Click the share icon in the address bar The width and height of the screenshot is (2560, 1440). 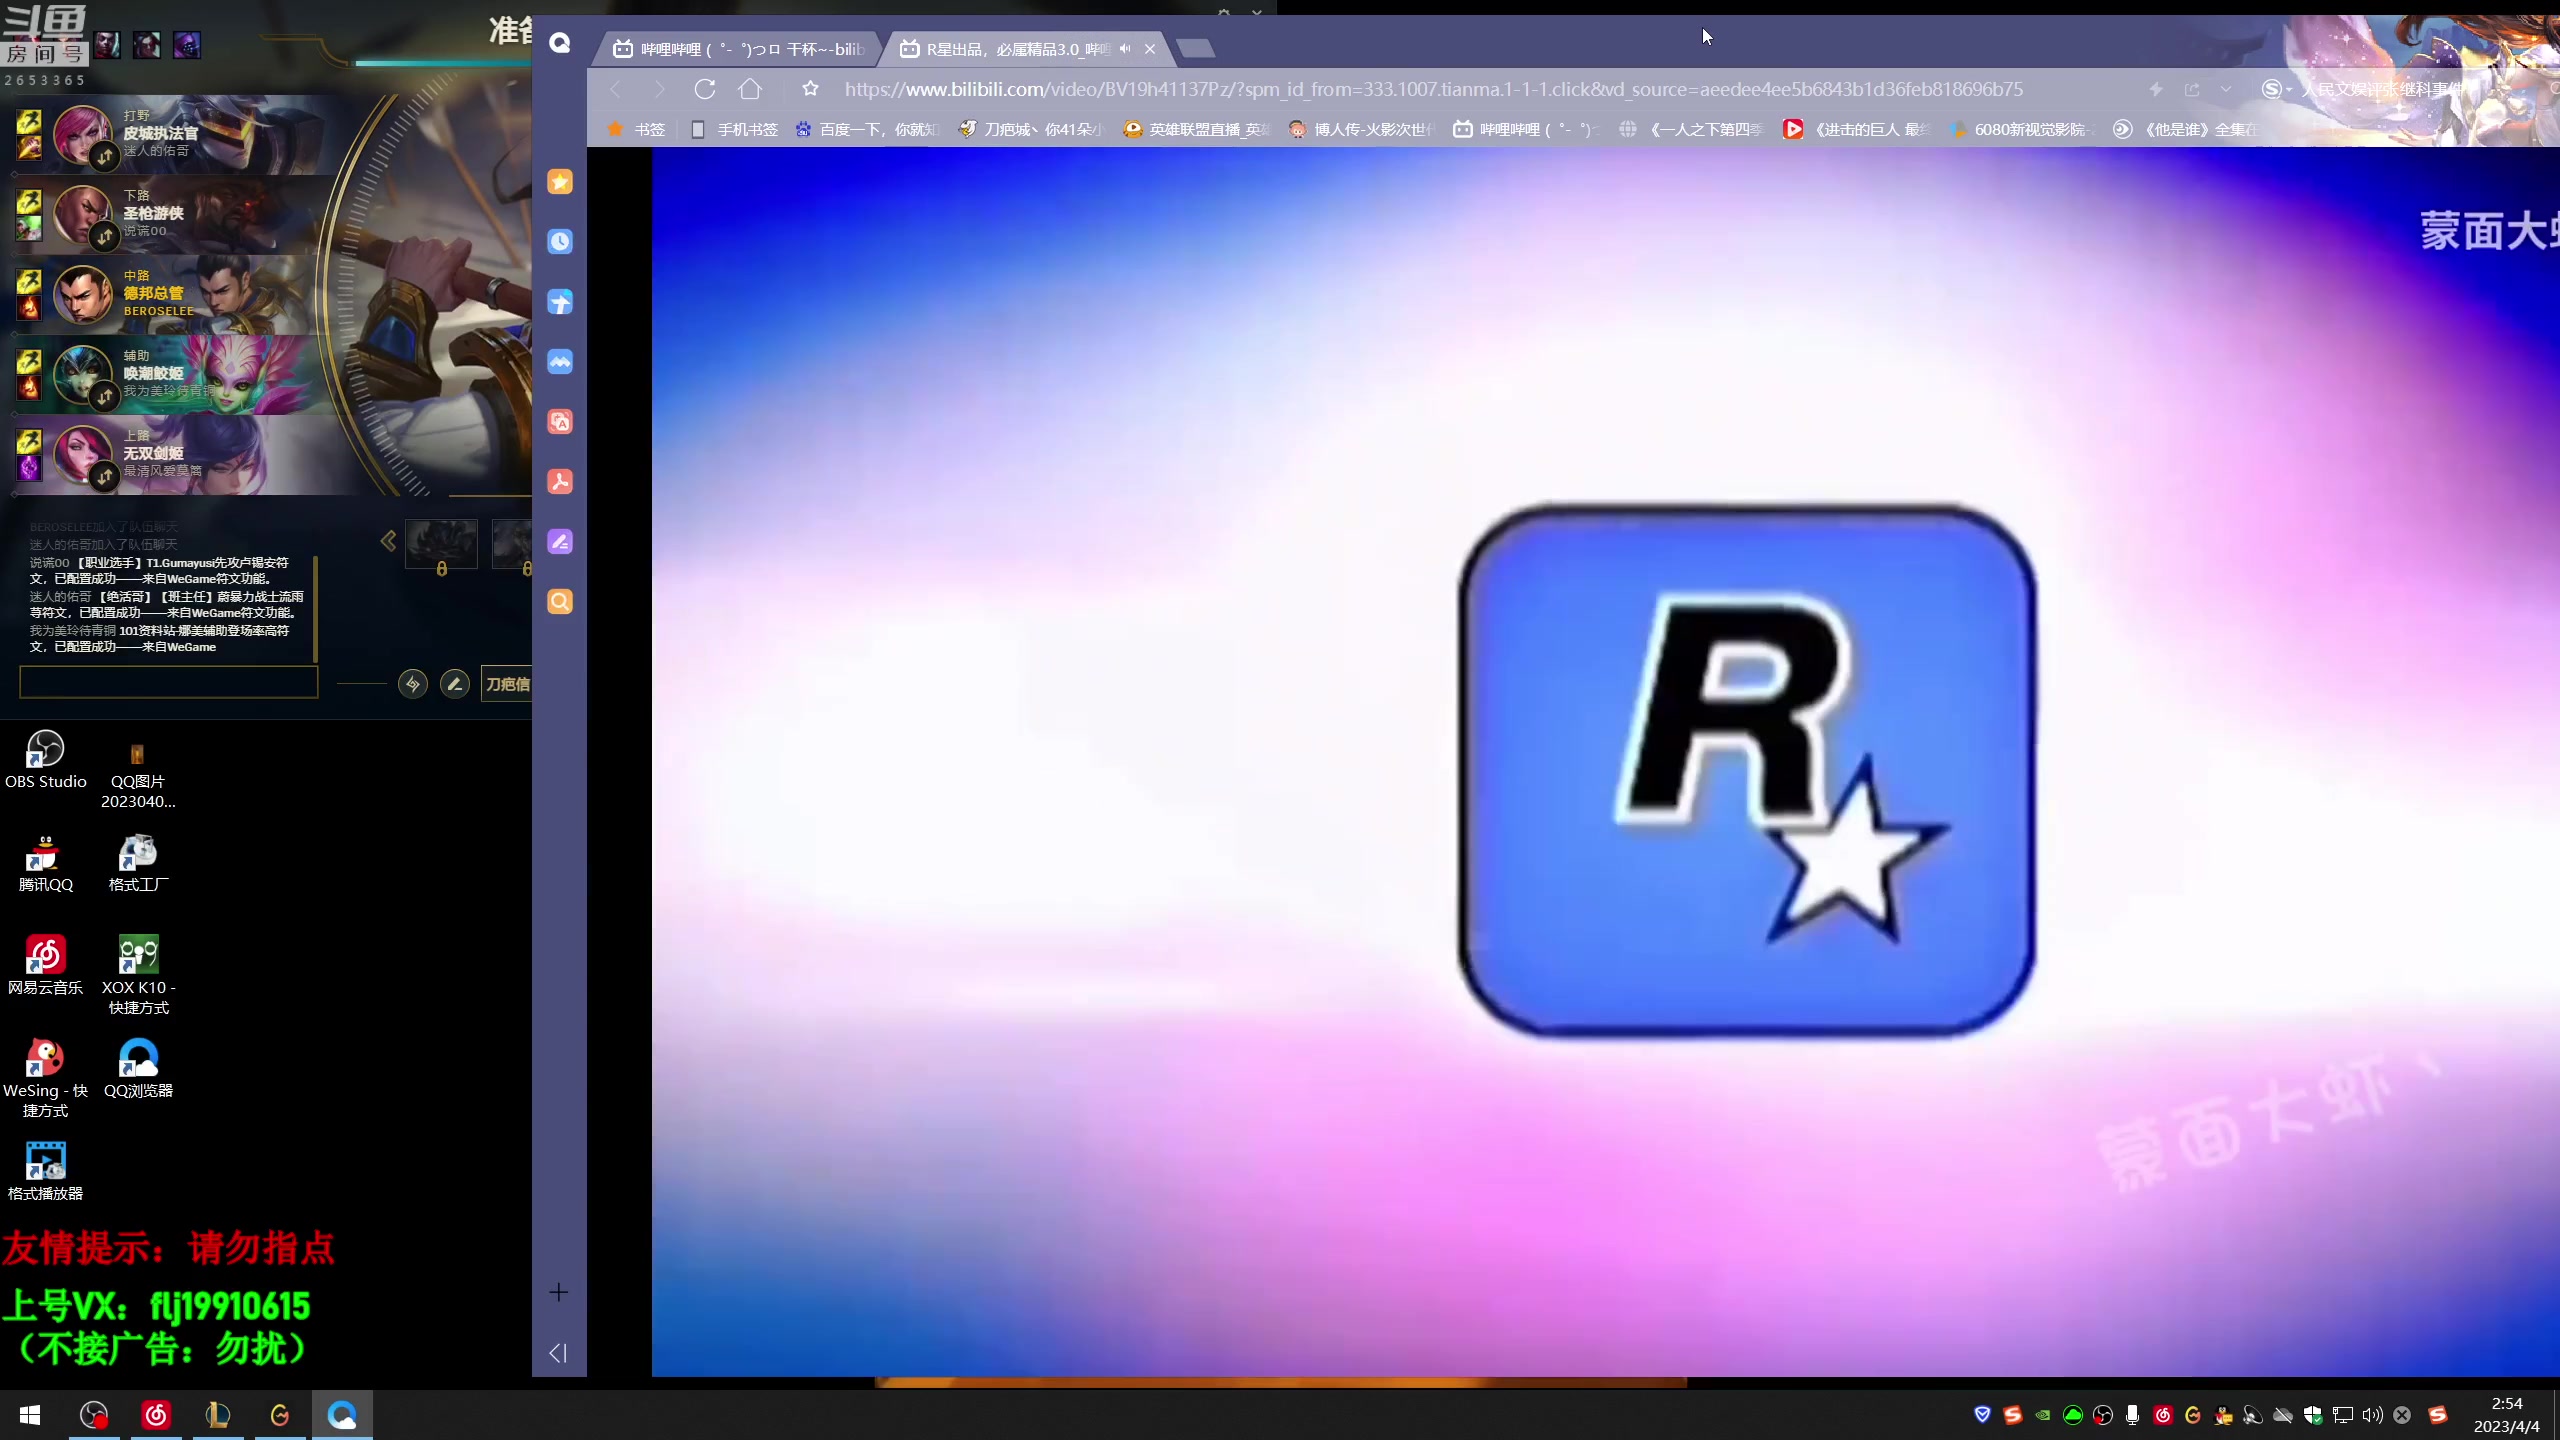click(2192, 89)
